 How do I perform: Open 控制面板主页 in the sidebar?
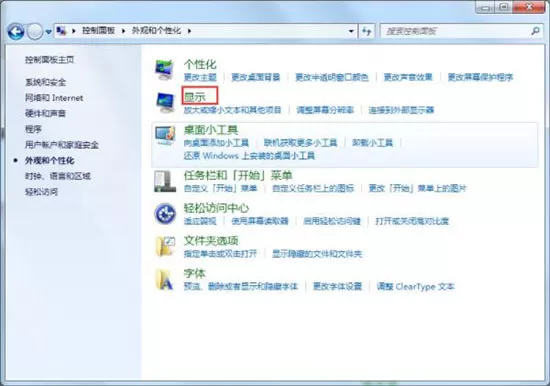[x=49, y=60]
